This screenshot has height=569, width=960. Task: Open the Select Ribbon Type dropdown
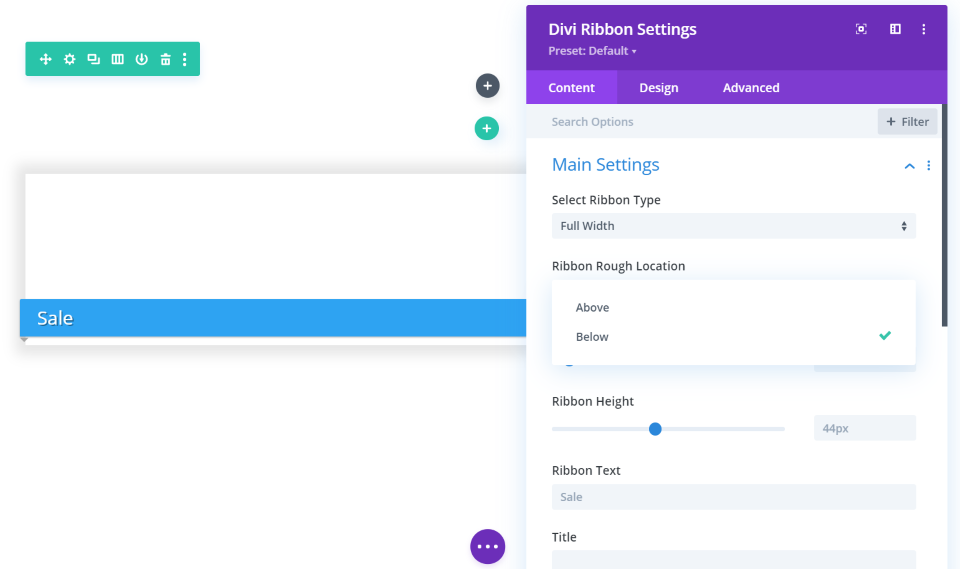pos(733,226)
